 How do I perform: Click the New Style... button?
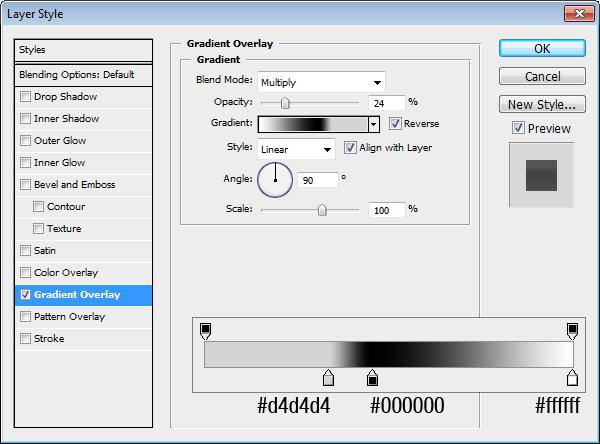[542, 104]
